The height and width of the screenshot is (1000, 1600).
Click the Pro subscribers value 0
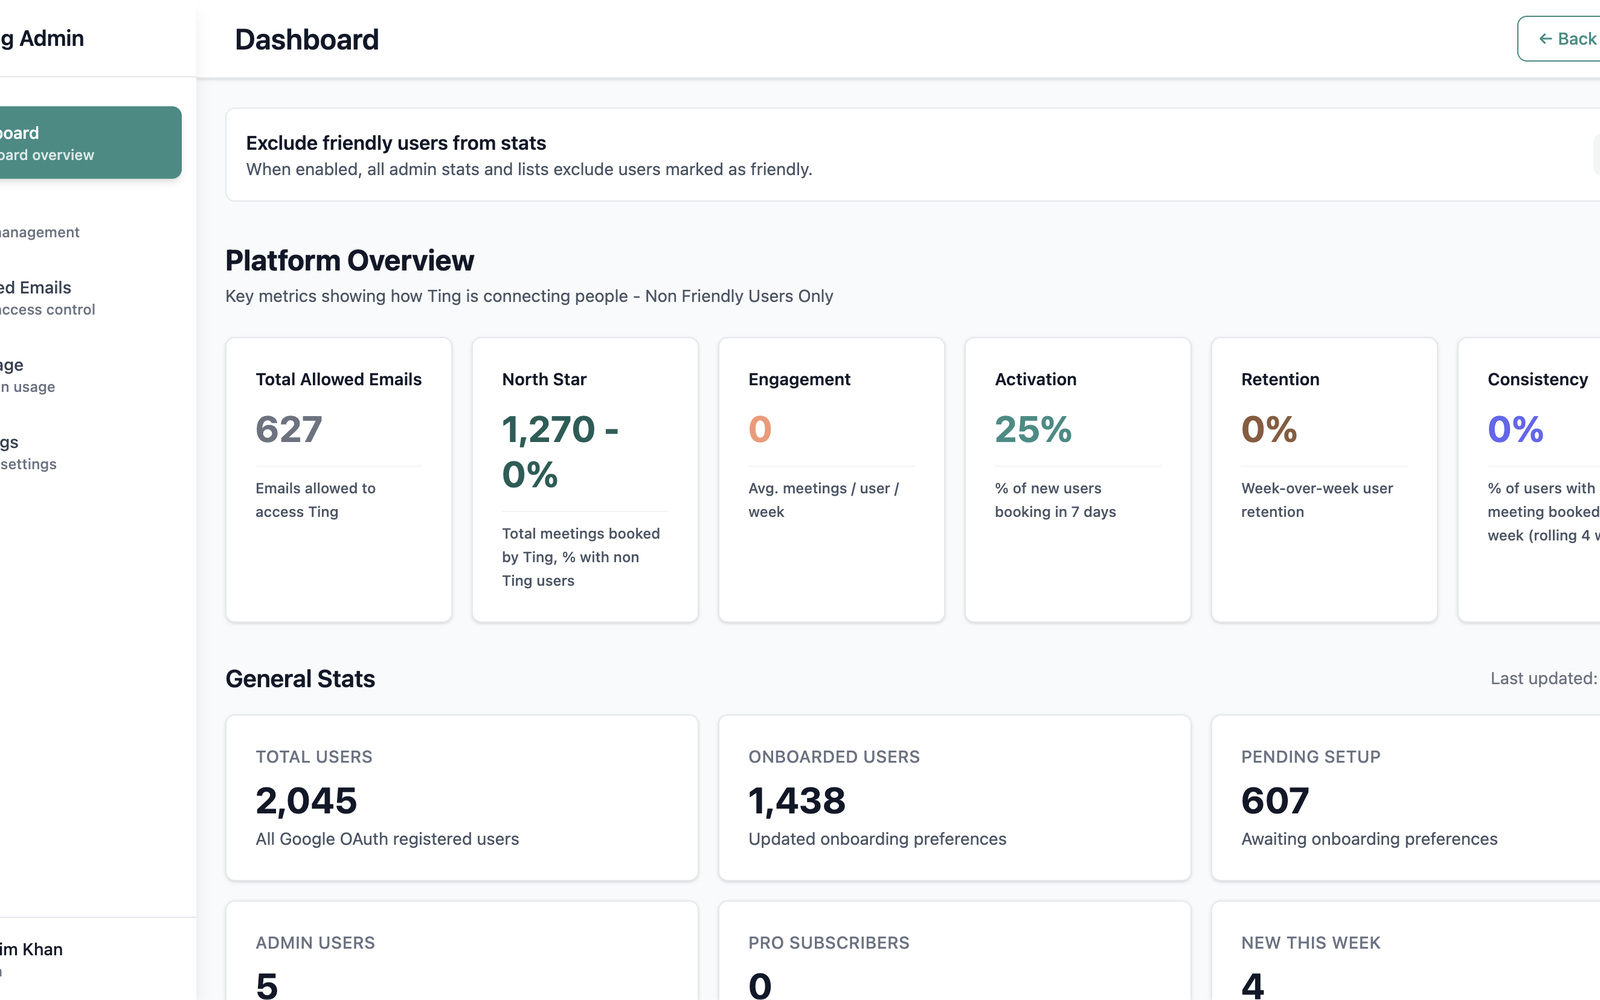click(x=760, y=986)
